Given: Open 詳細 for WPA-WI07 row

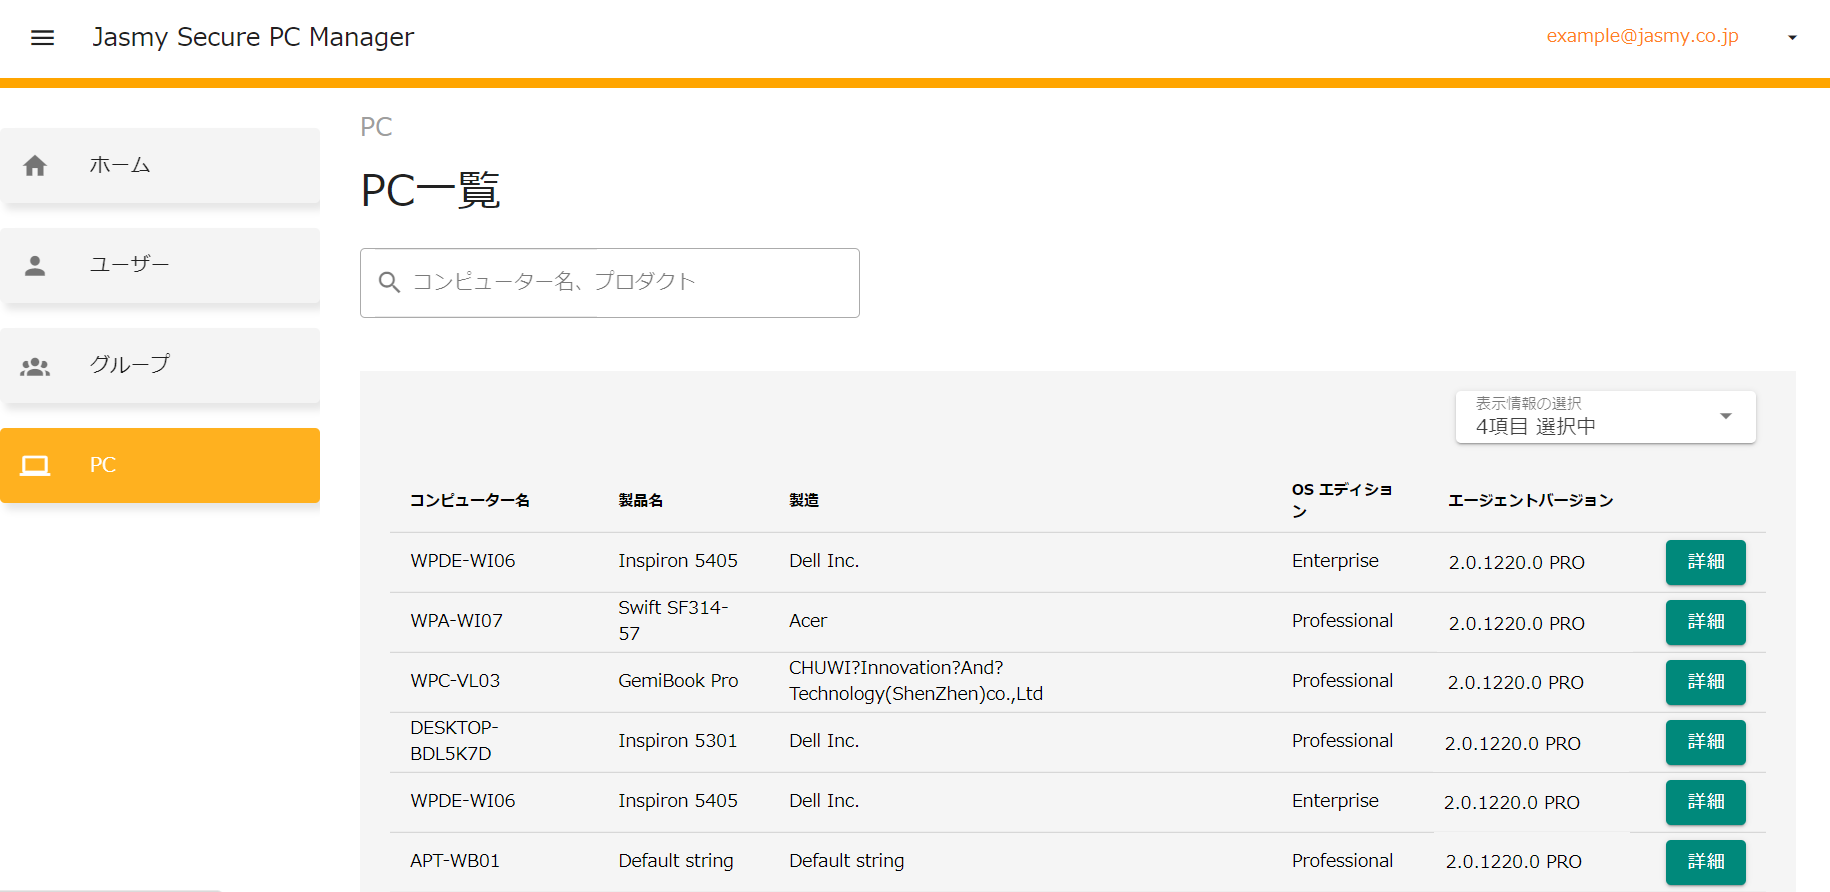Looking at the screenshot, I should 1705,622.
